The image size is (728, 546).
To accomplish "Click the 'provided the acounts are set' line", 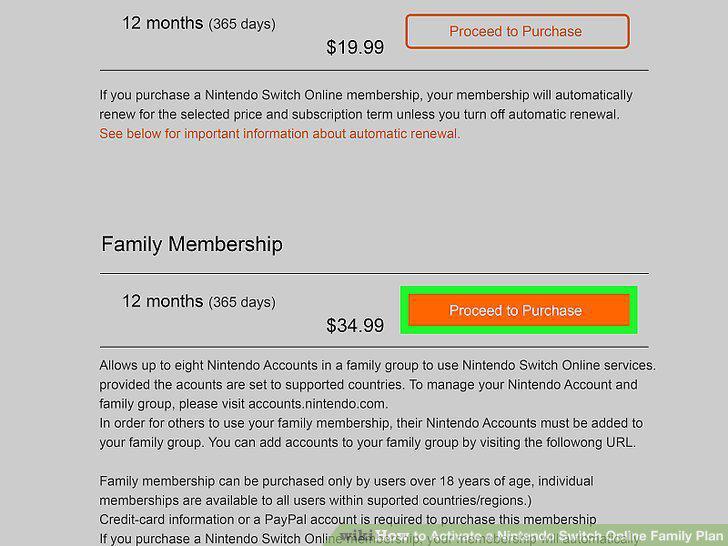I will click(368, 385).
